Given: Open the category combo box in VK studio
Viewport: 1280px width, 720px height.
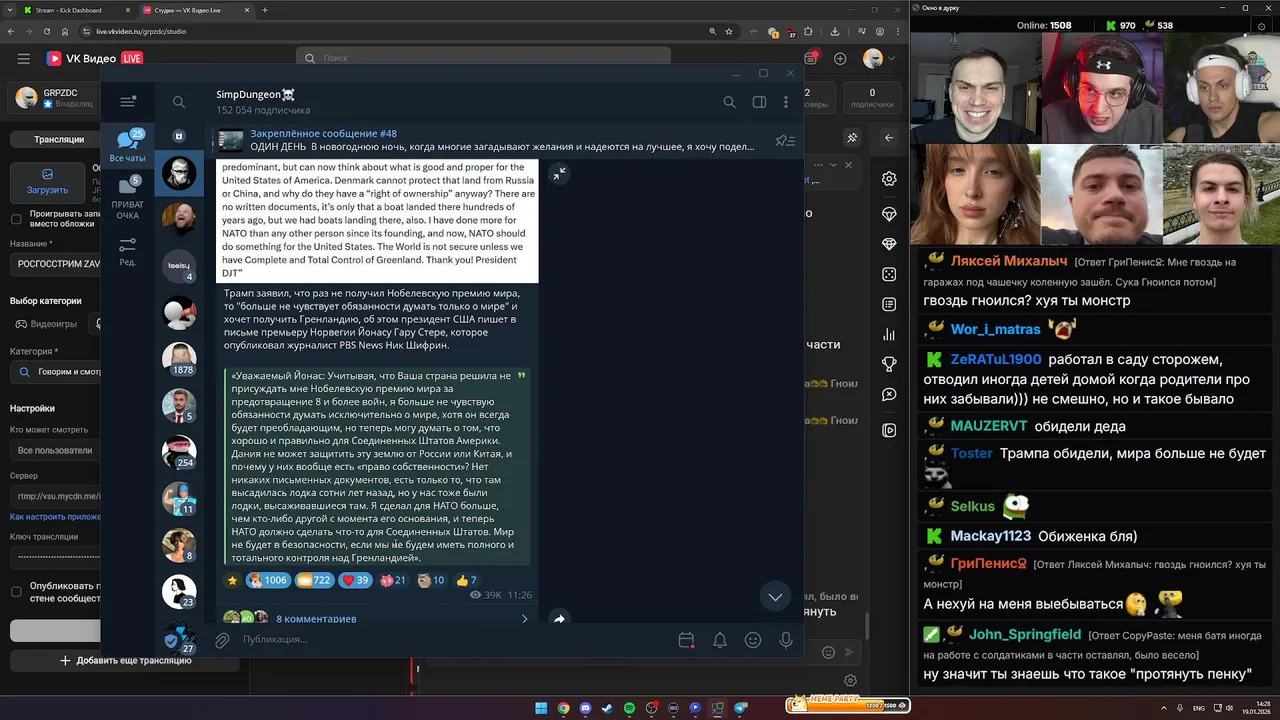Looking at the screenshot, I should click(55, 372).
